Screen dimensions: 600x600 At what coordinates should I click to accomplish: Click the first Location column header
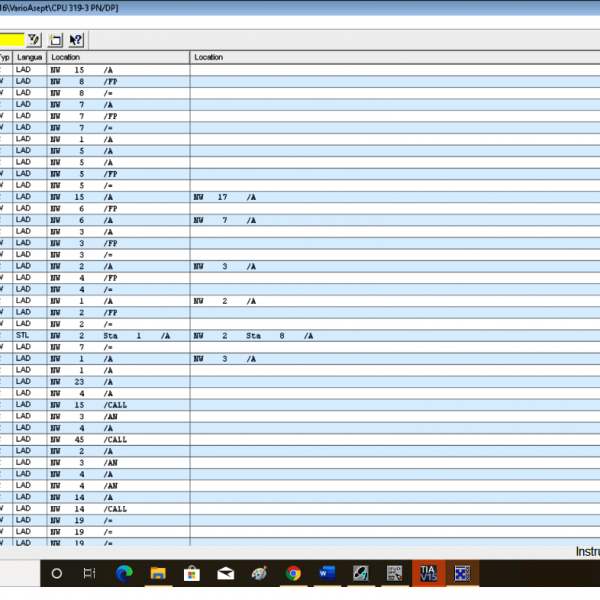pyautogui.click(x=118, y=57)
